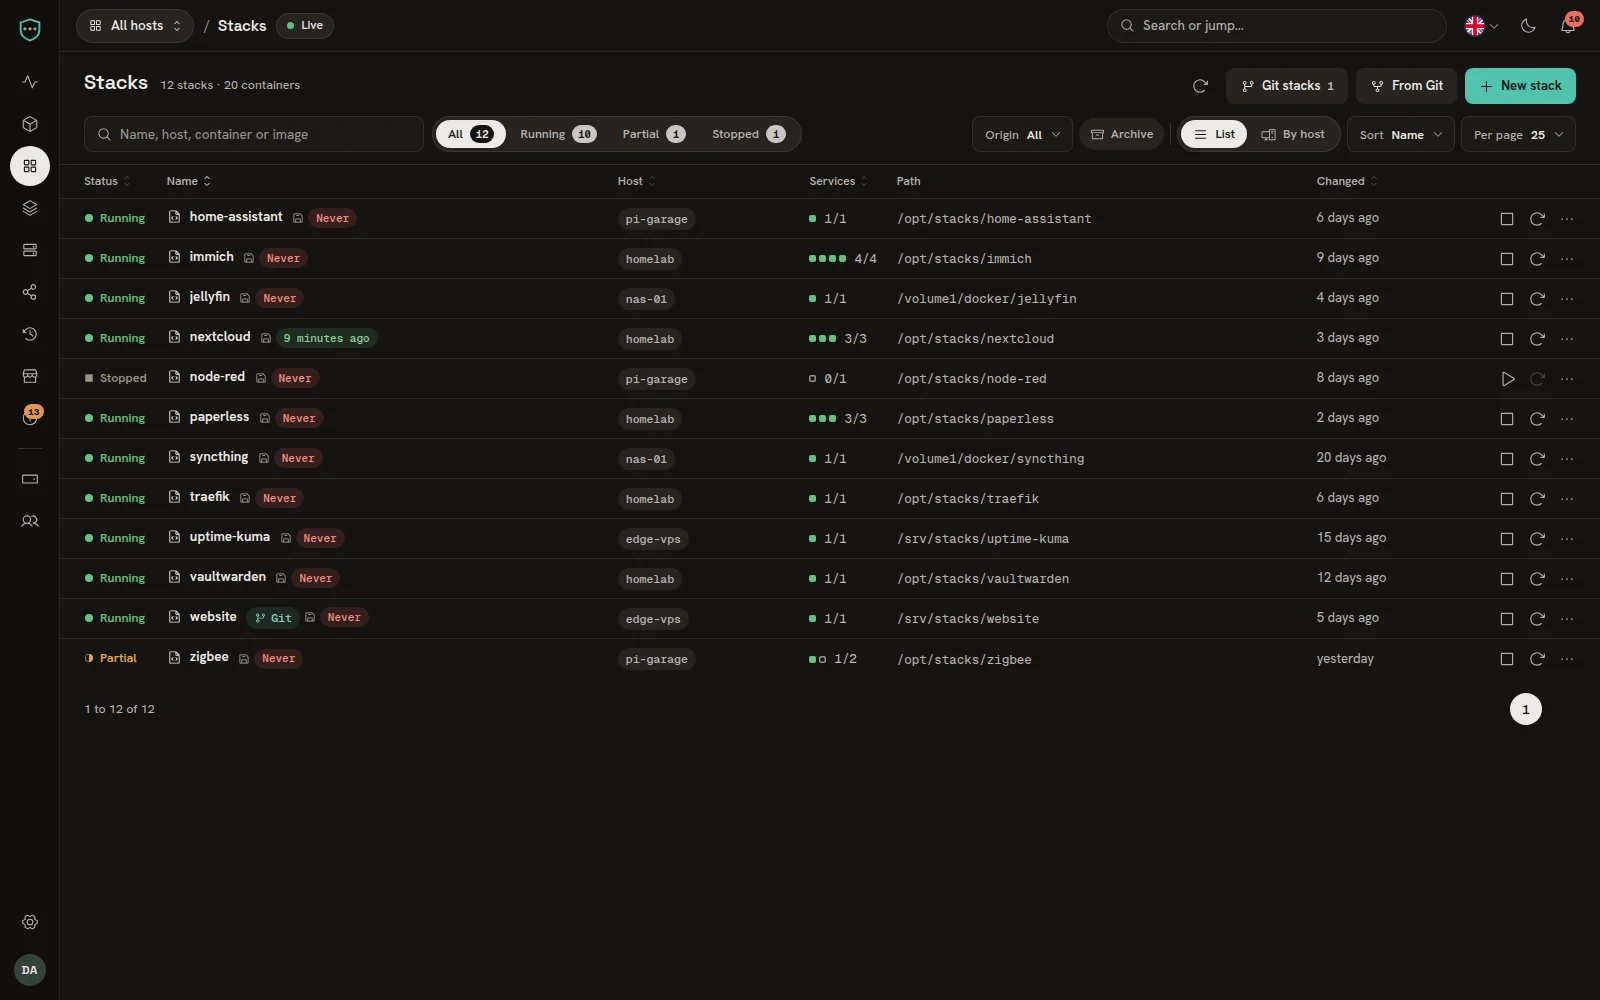Sort by Changed column
The width and height of the screenshot is (1600, 1000).
(x=1346, y=181)
